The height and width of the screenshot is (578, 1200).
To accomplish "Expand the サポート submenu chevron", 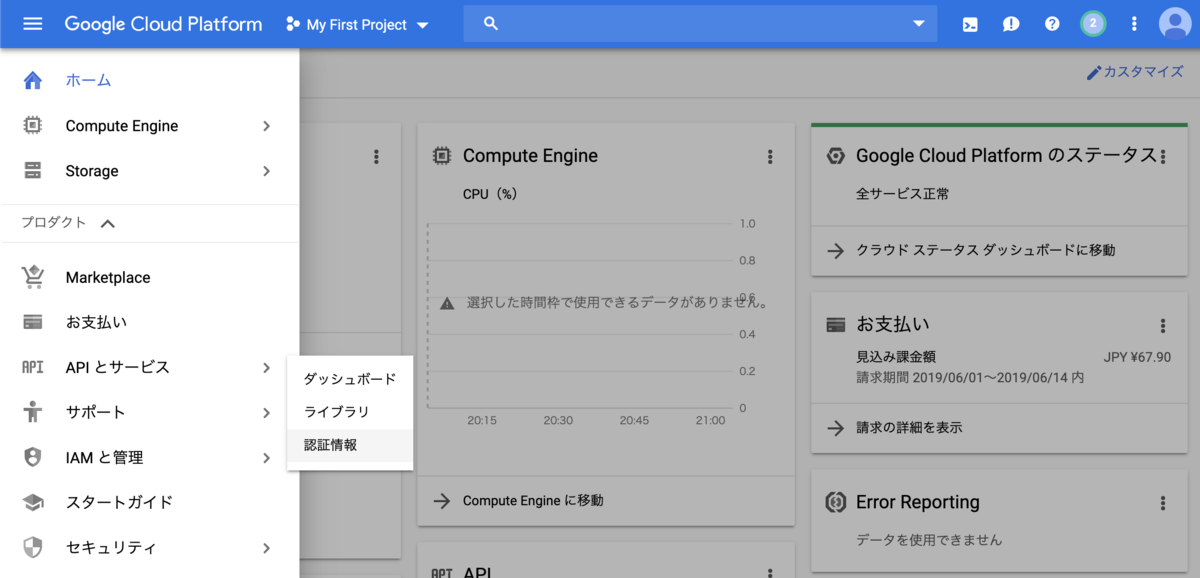I will click(x=266, y=412).
